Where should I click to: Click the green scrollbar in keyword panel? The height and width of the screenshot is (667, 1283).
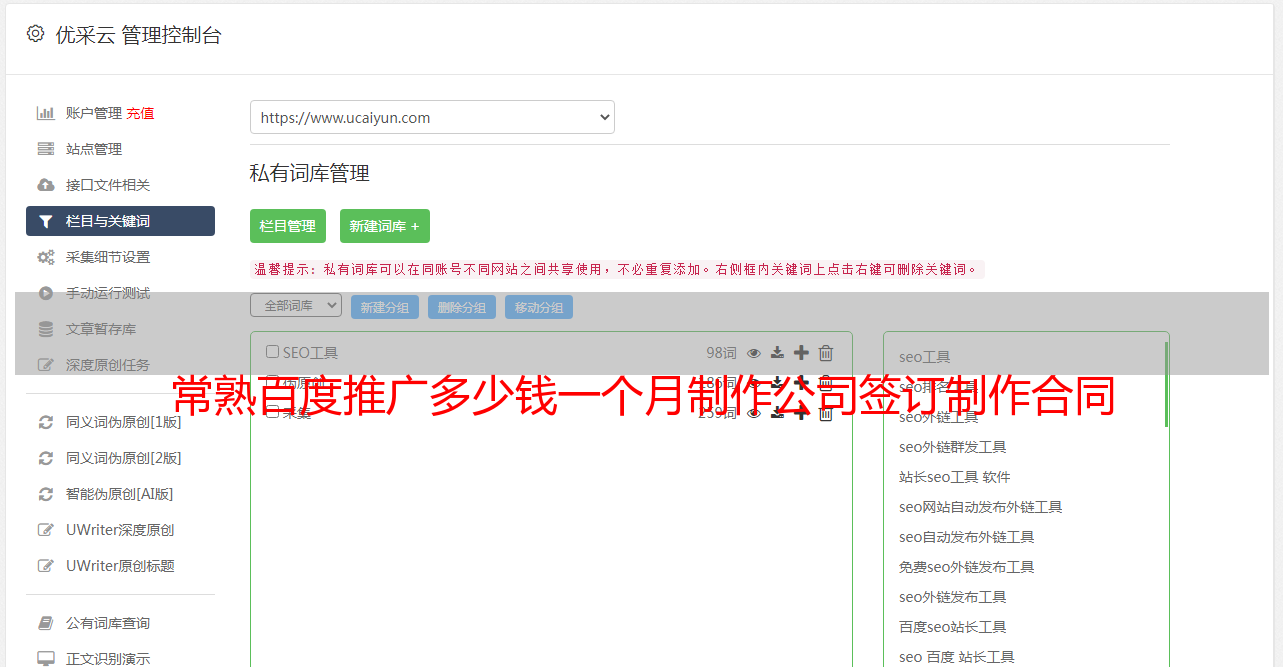tap(1166, 384)
